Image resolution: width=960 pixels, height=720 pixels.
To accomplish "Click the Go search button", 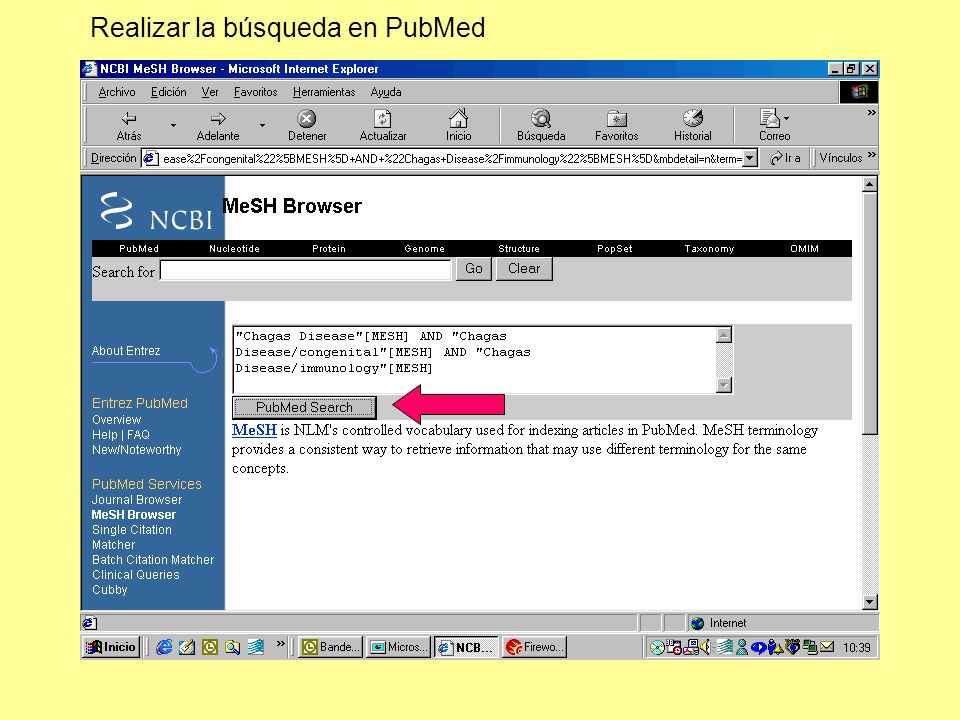I will 474,269.
